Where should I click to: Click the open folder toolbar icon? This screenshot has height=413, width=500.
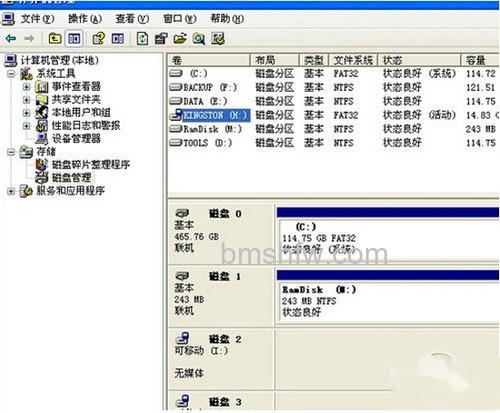(180, 38)
